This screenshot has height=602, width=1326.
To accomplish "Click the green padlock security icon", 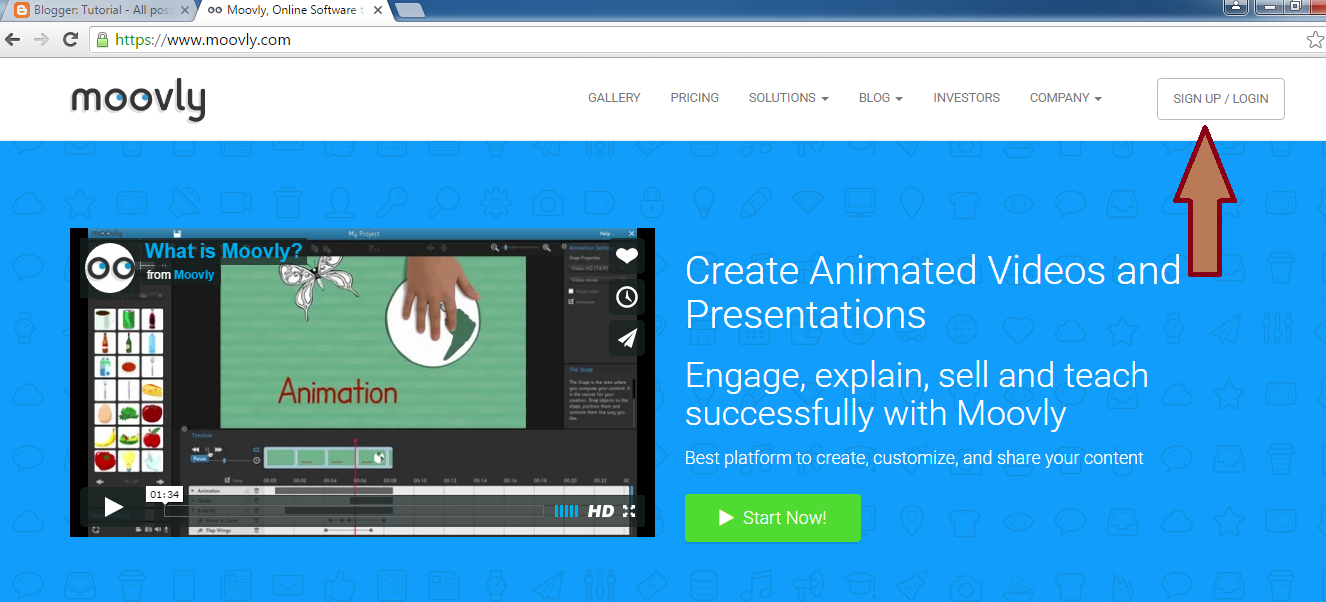I will (102, 40).
